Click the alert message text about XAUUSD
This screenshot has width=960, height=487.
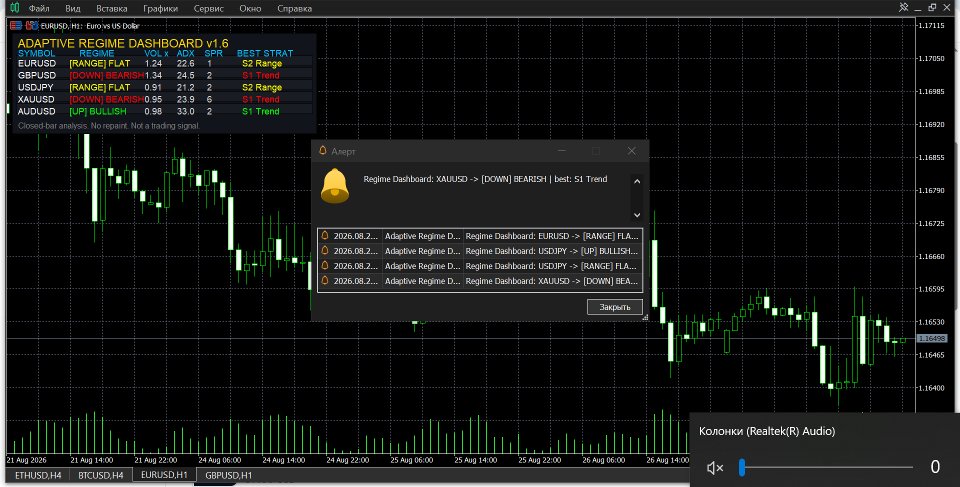click(485, 179)
